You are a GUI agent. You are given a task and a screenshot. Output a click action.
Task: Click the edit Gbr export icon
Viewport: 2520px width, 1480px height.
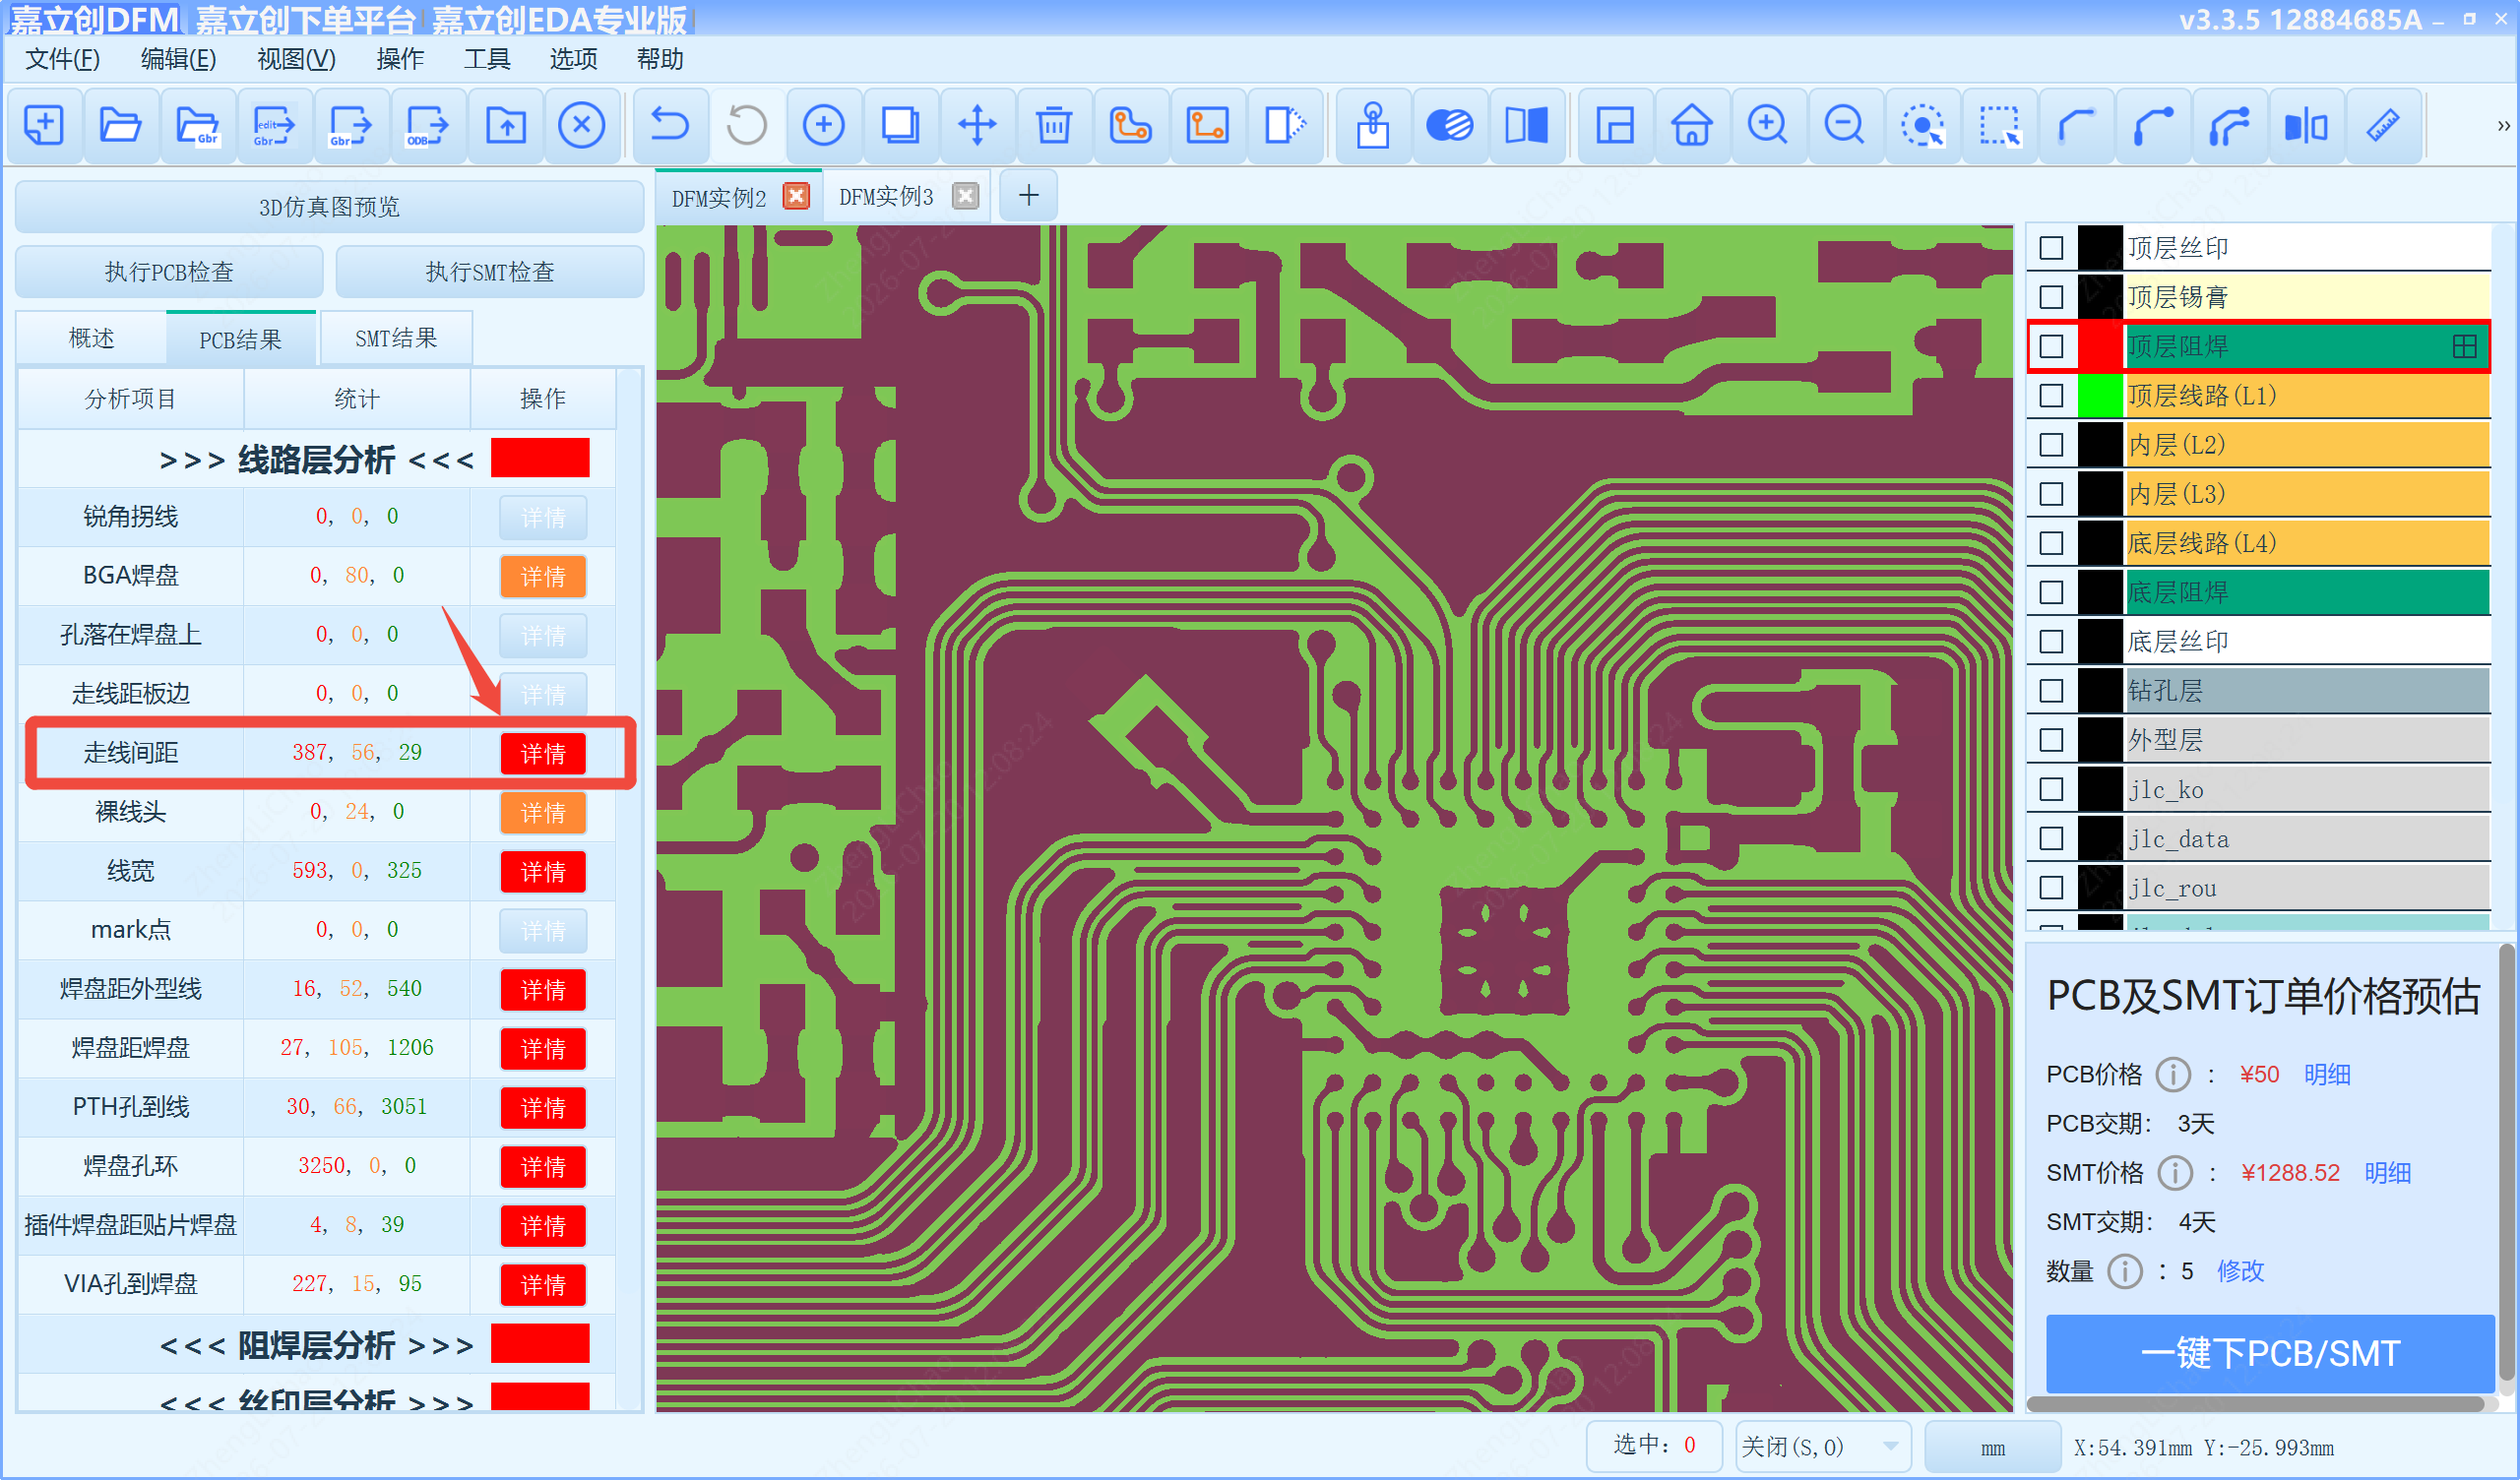(x=274, y=126)
